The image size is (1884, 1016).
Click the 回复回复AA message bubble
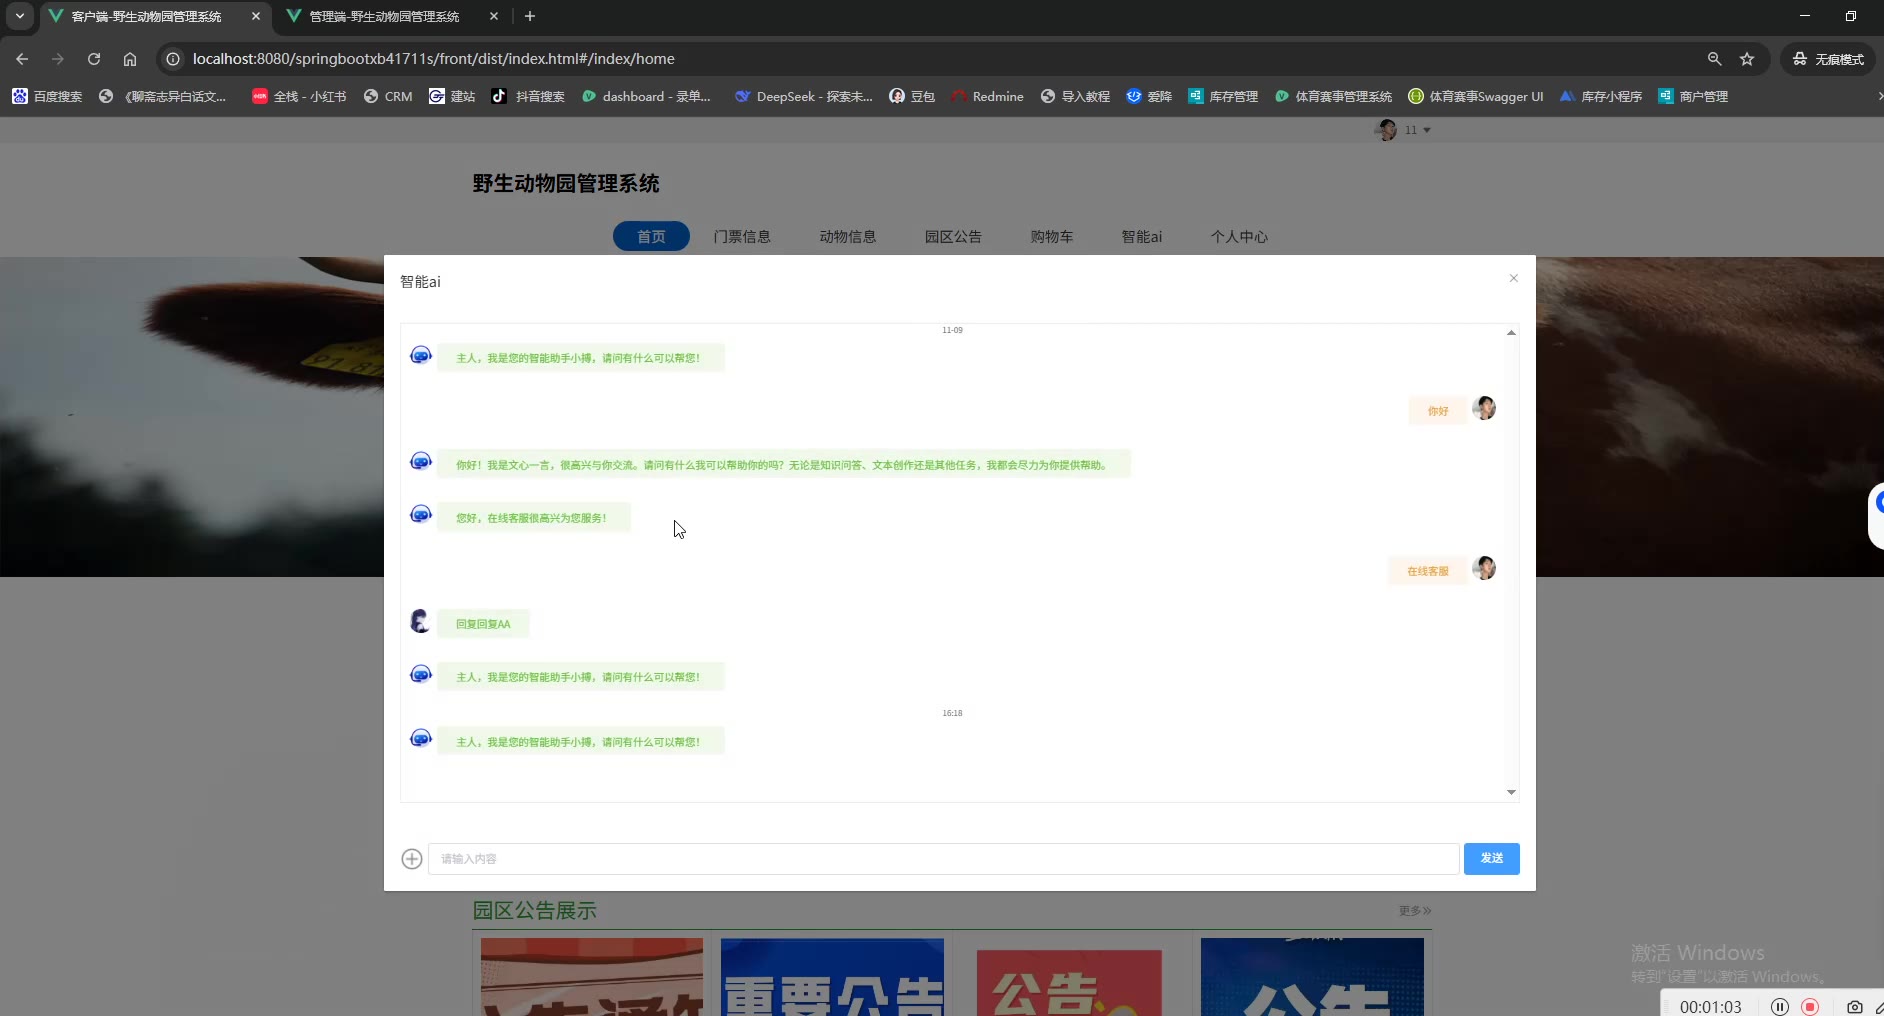483,624
